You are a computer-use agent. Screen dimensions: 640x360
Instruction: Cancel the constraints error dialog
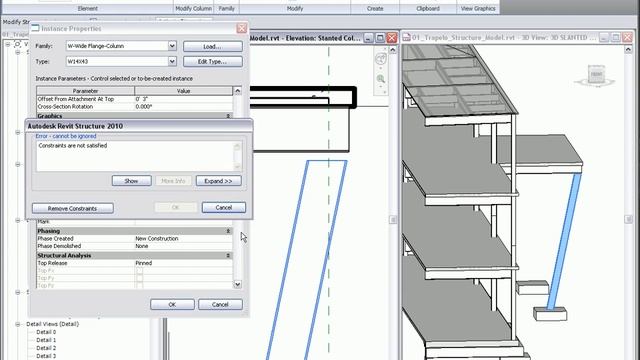[224, 207]
